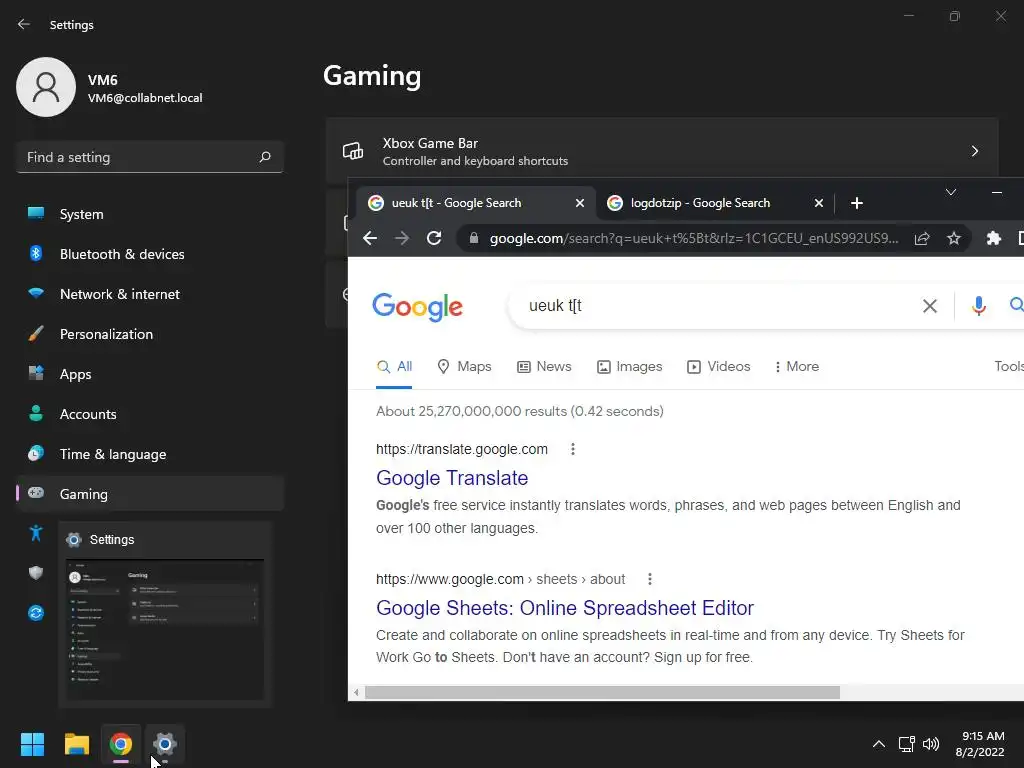Click the VM6@collabnet.local account name
1024x768 pixels.
coord(145,98)
